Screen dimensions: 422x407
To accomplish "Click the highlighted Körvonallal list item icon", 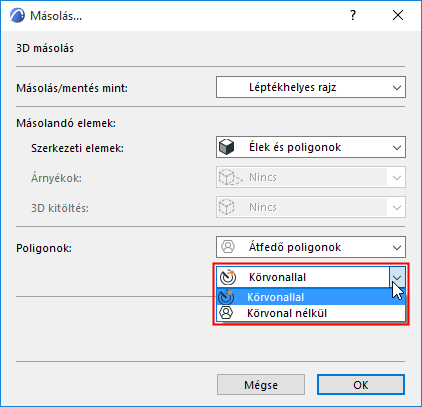I will (226, 297).
